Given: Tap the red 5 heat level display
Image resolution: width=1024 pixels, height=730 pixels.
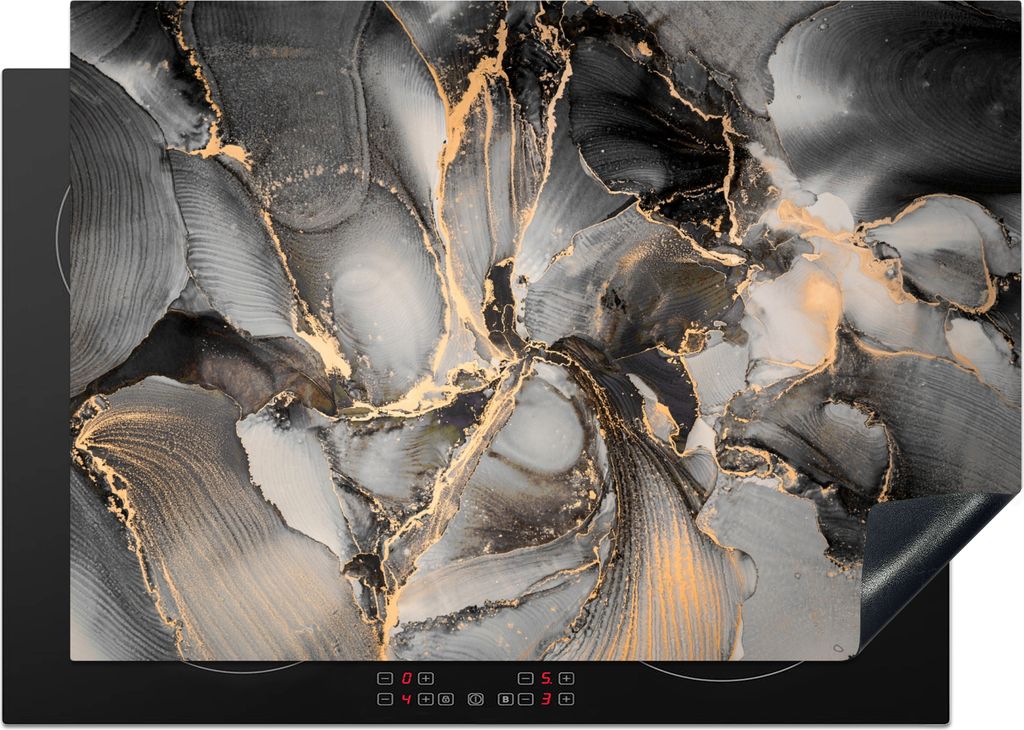Looking at the screenshot, I should click(547, 678).
